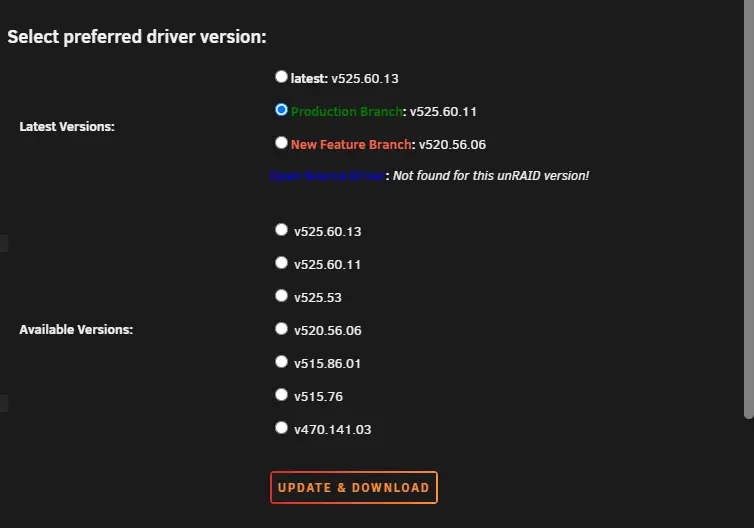754x528 pixels.
Task: Select the Production Branch v525.60.11 radio button
Action: [x=281, y=109]
